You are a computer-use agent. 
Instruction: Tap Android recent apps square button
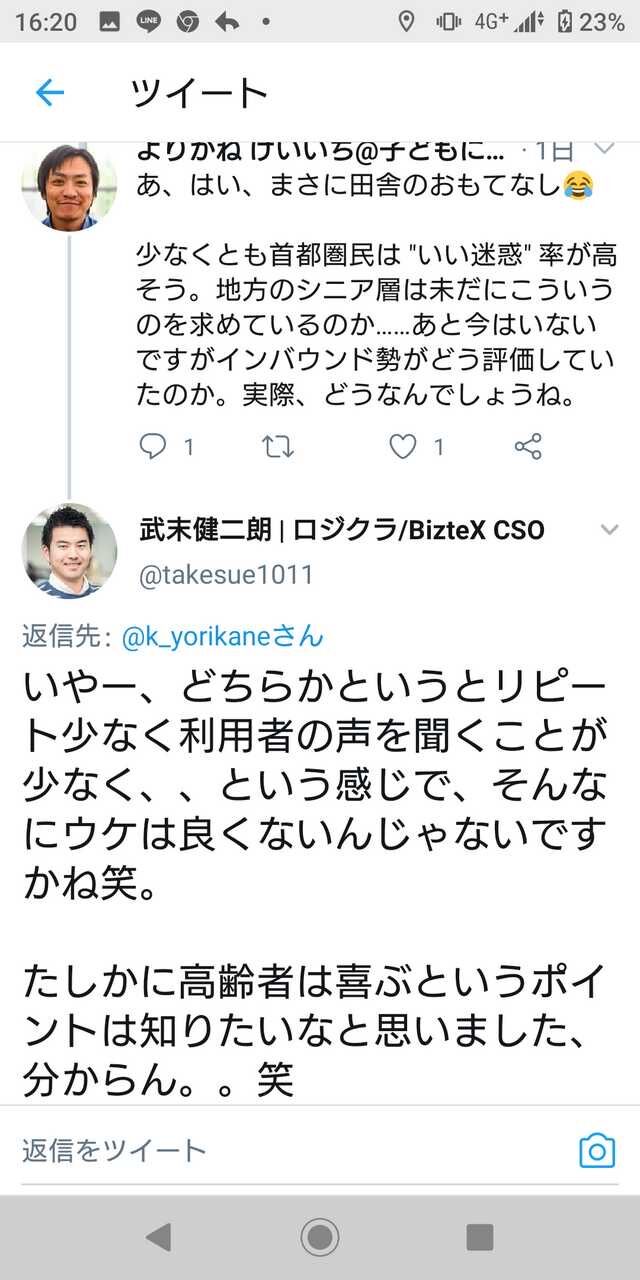[480, 1238]
